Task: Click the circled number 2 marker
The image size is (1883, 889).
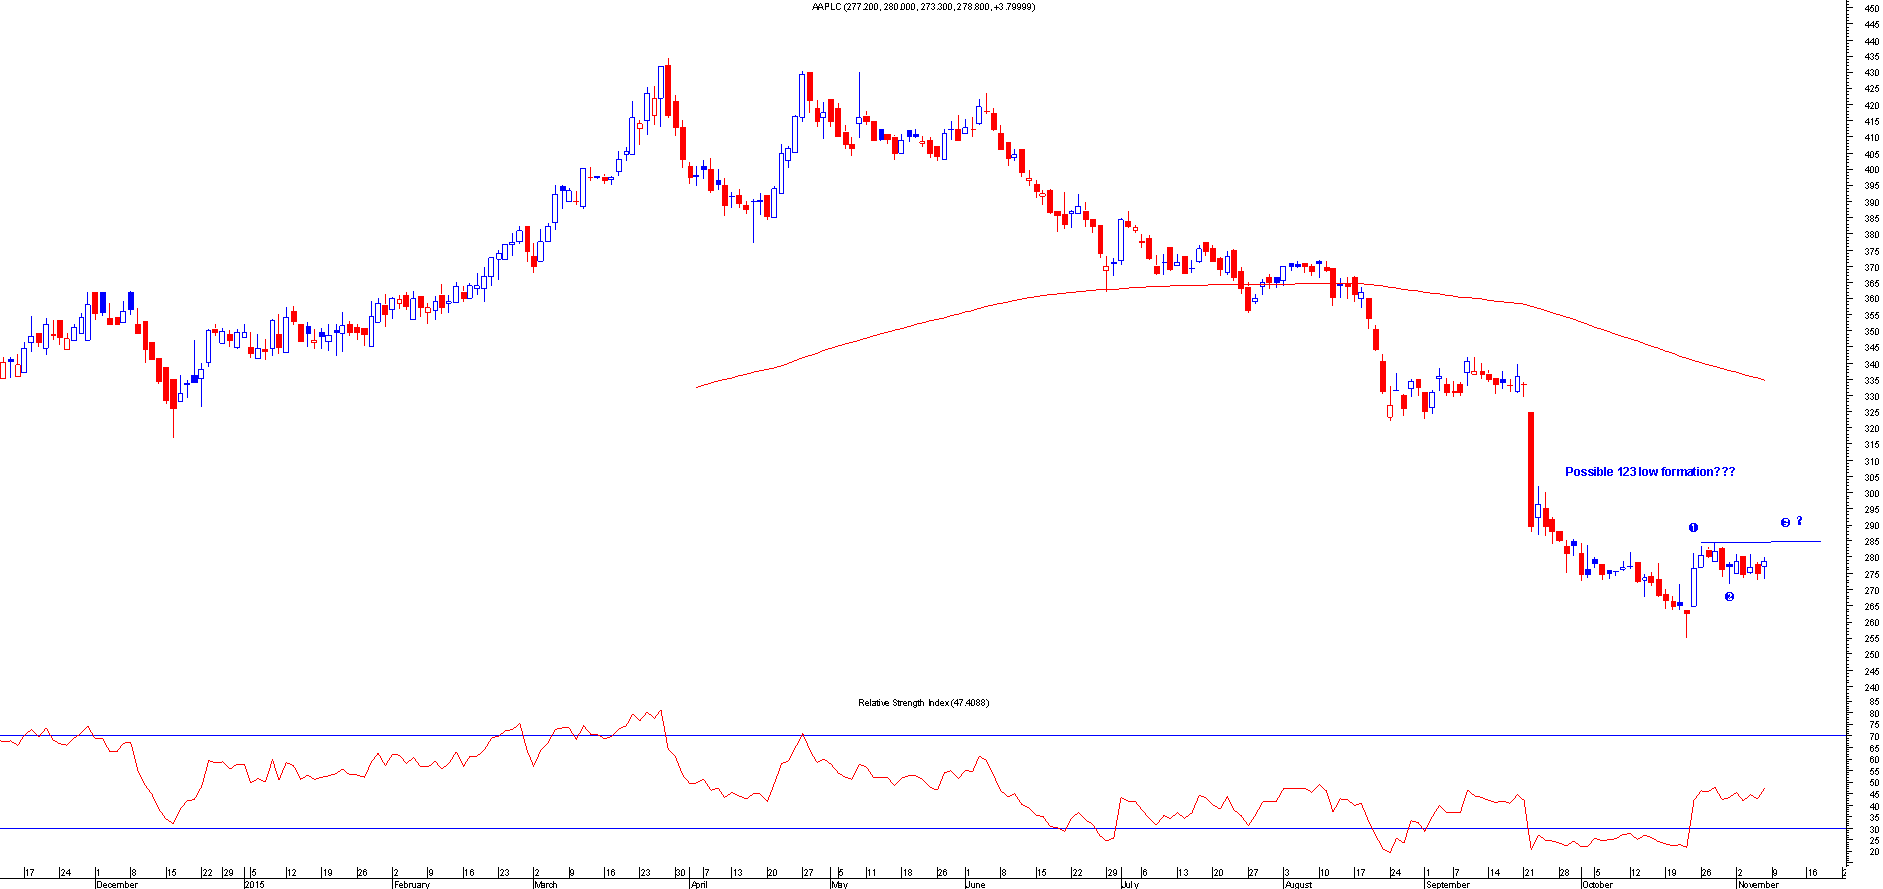Action: (1729, 597)
